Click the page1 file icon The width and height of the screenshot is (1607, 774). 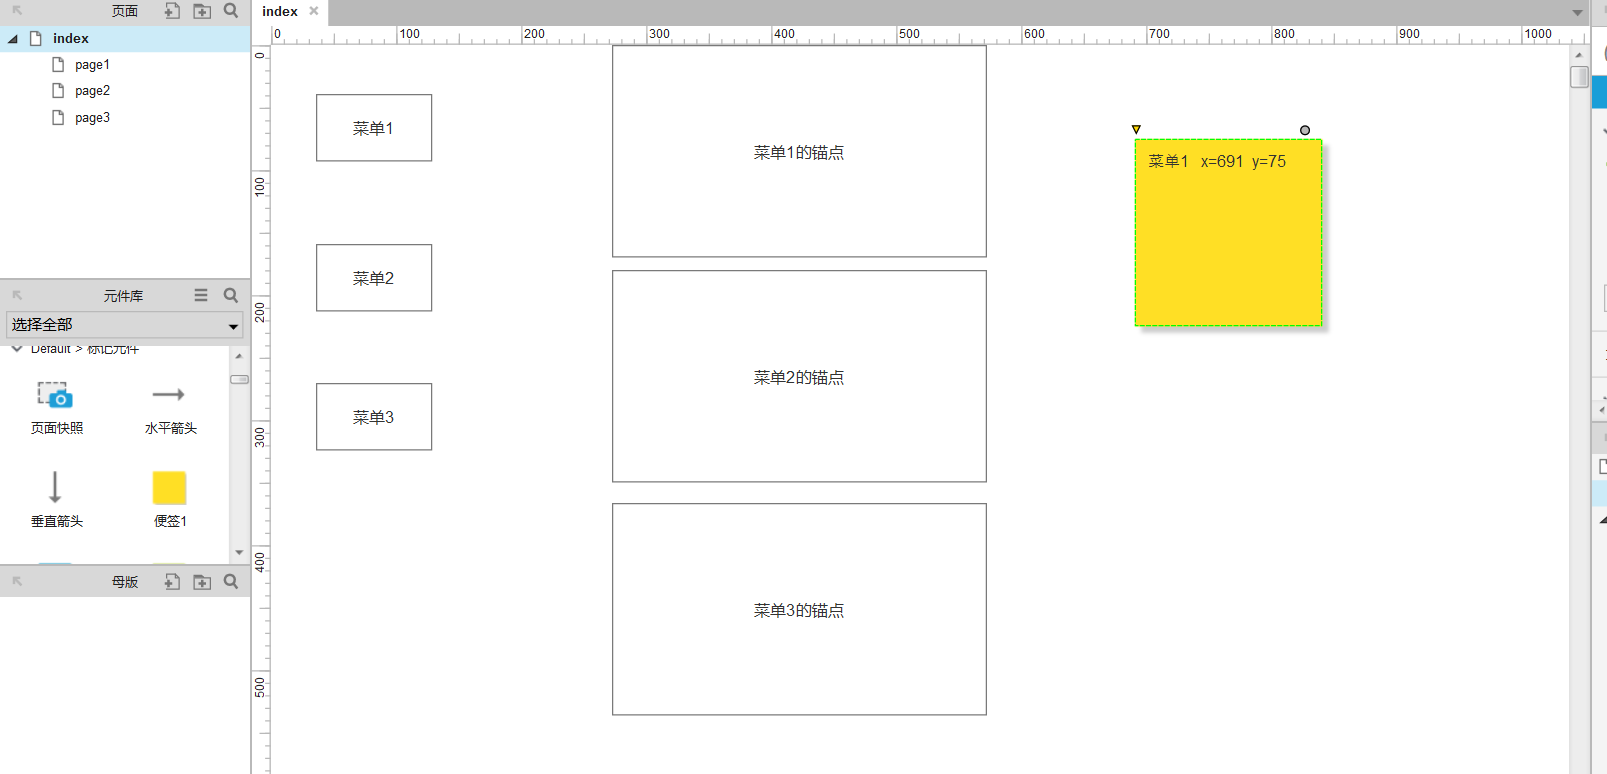pos(58,64)
